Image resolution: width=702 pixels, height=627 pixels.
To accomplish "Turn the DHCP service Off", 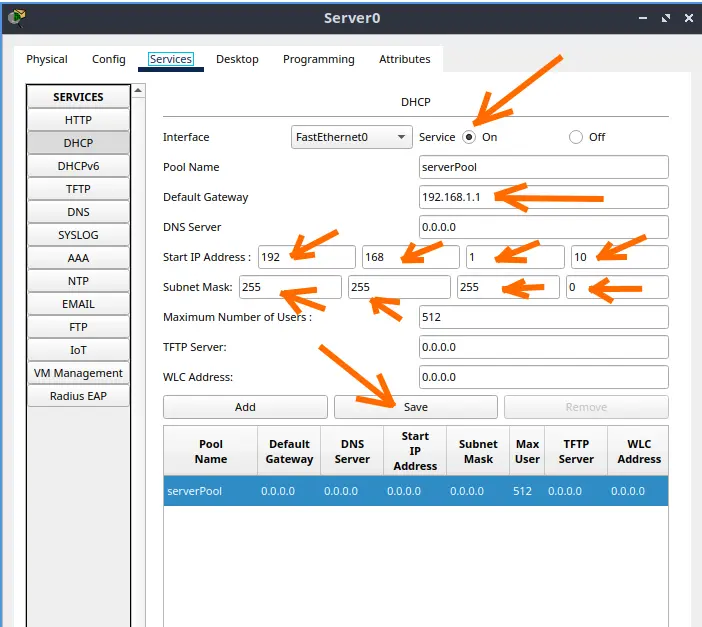I will (x=576, y=137).
